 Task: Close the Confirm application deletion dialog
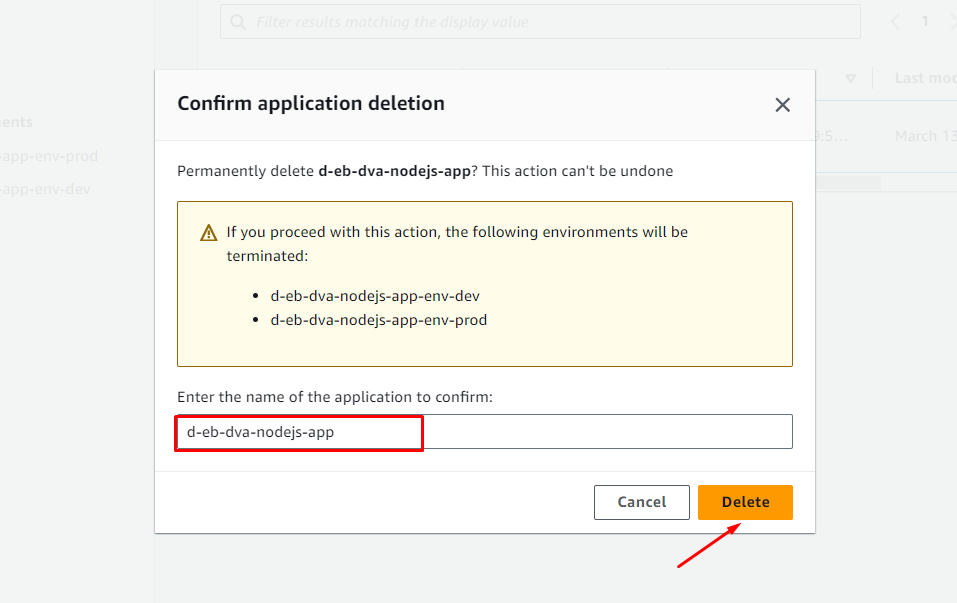click(782, 105)
